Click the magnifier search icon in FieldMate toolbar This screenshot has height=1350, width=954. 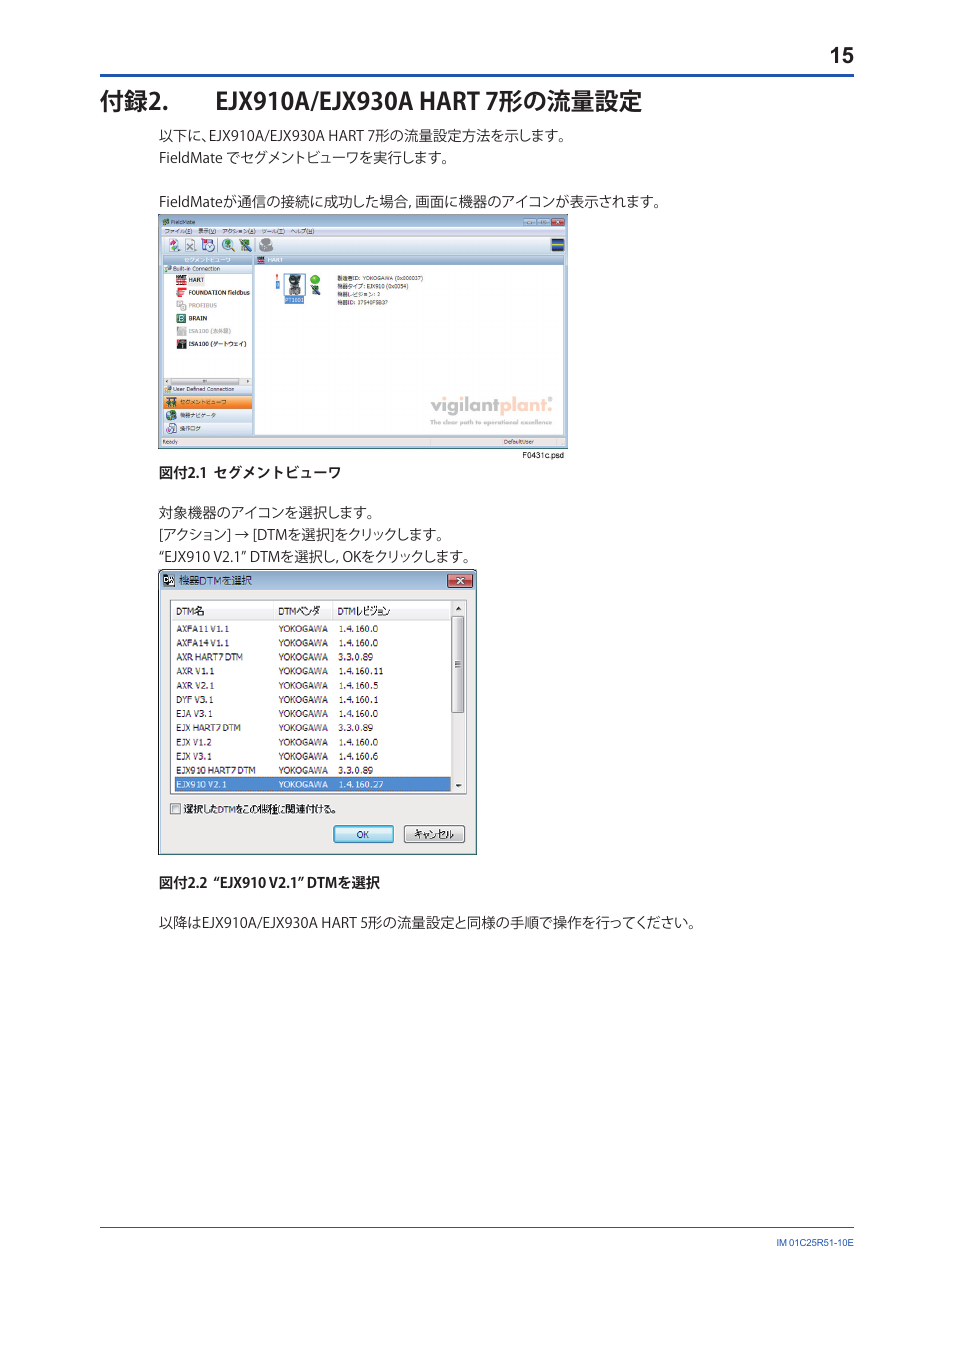point(228,244)
